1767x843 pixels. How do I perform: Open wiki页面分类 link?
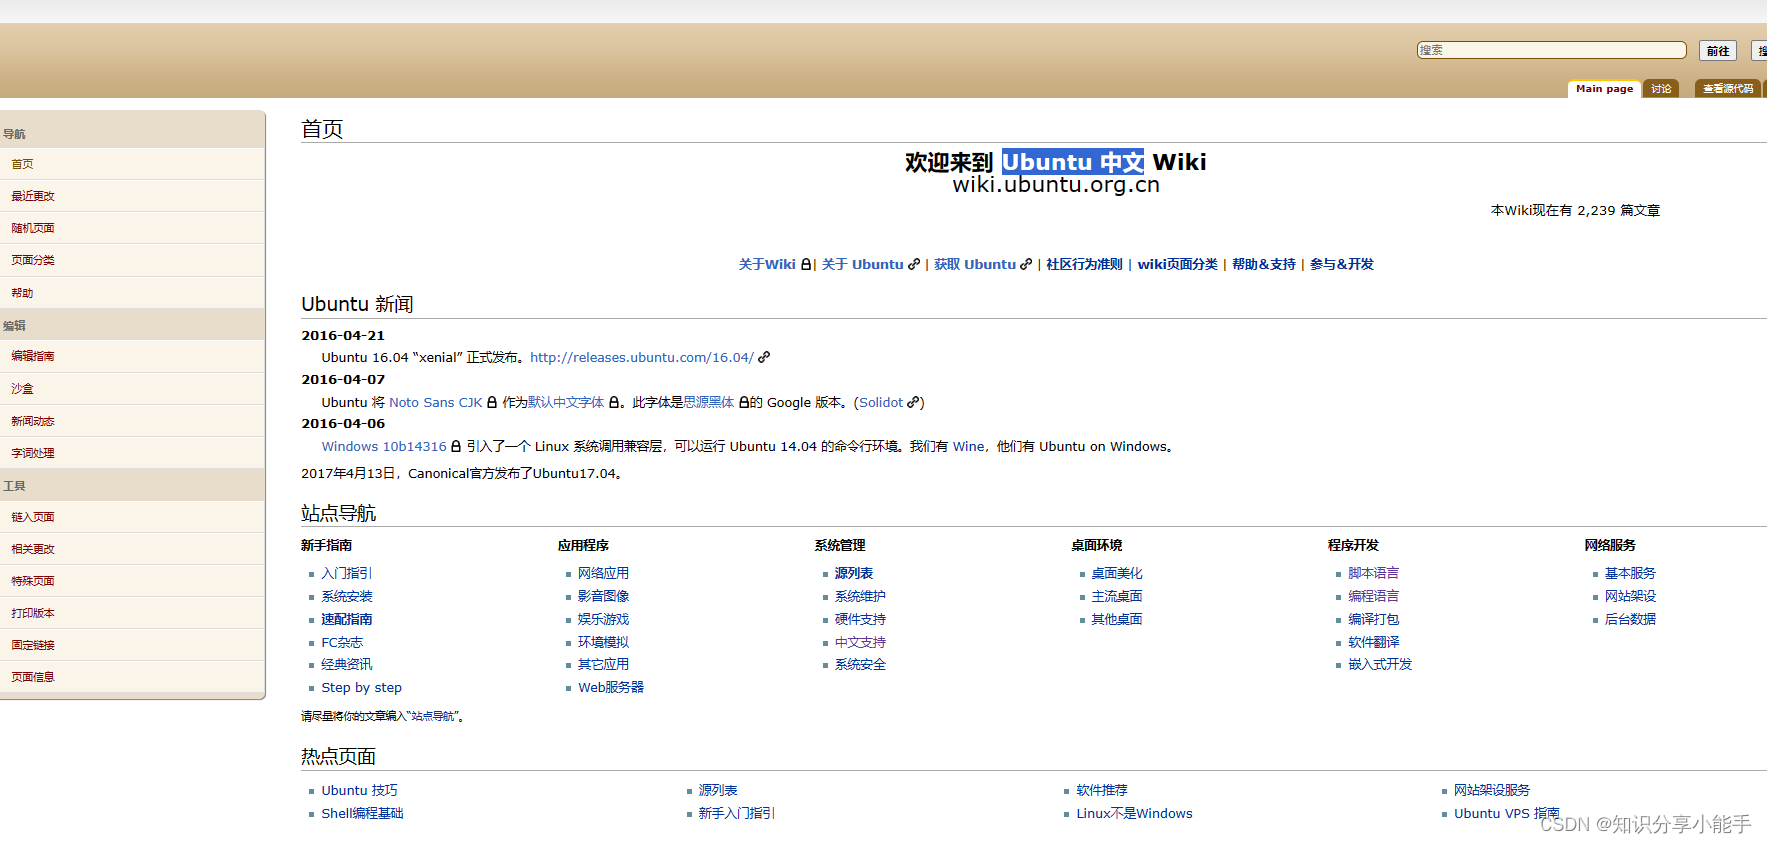1177,264
